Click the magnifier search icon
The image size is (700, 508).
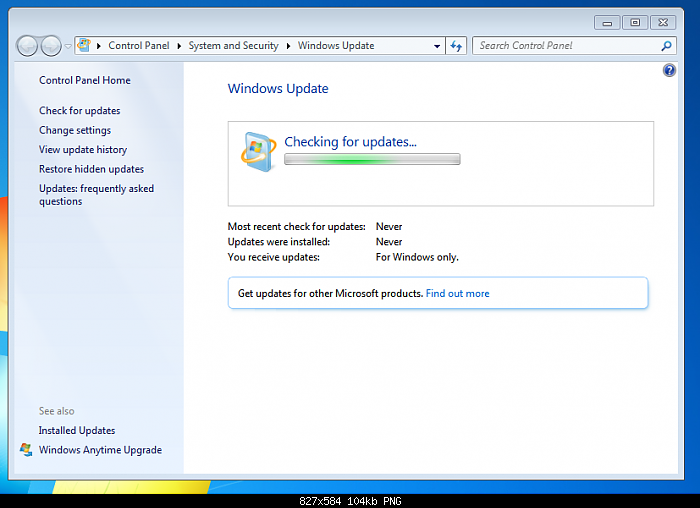667,46
